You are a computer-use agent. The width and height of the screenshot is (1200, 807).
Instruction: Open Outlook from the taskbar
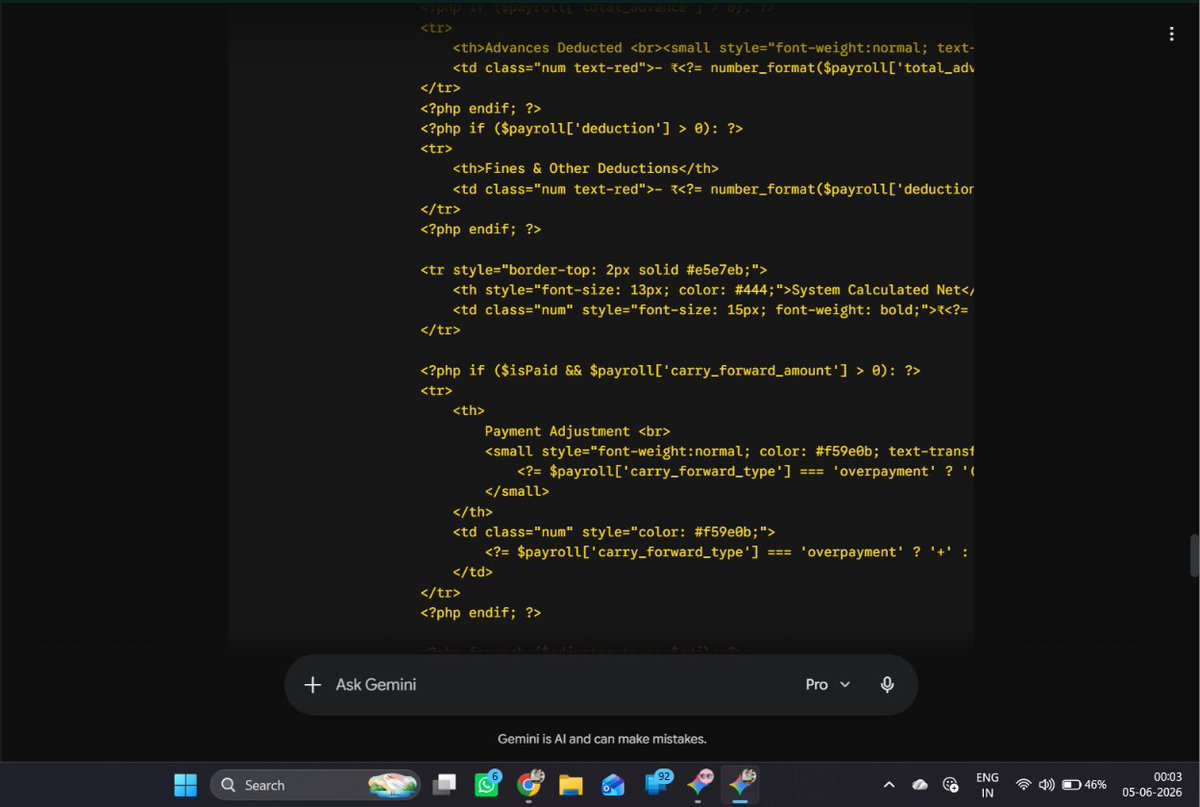614,785
